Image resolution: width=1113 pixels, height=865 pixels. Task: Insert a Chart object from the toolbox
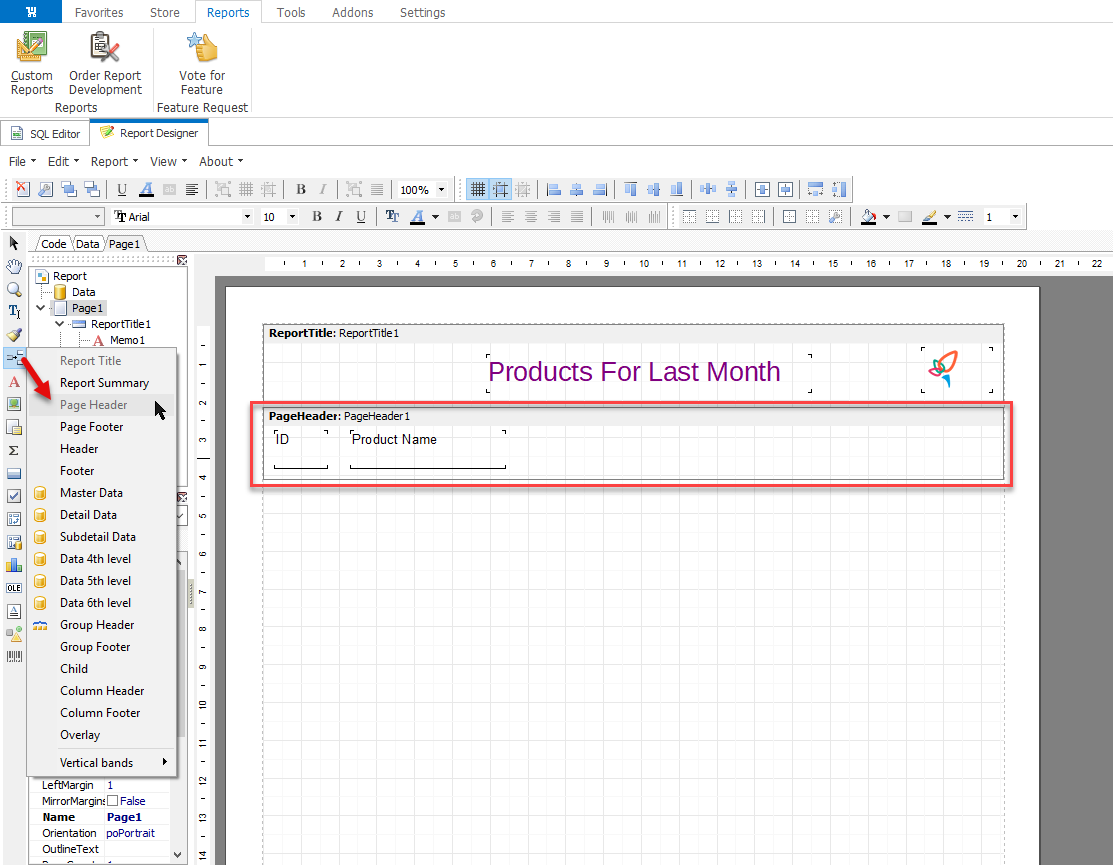tap(14, 565)
